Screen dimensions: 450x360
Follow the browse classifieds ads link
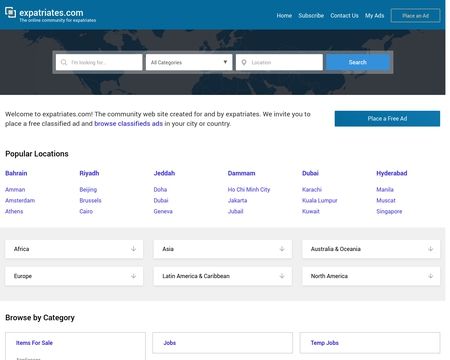pos(128,124)
